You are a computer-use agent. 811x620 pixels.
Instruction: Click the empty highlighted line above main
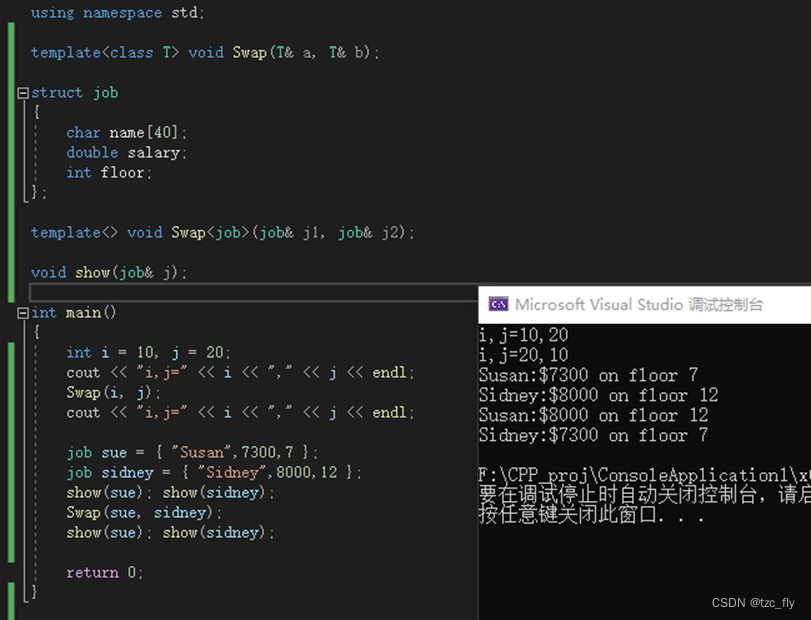click(x=254, y=292)
